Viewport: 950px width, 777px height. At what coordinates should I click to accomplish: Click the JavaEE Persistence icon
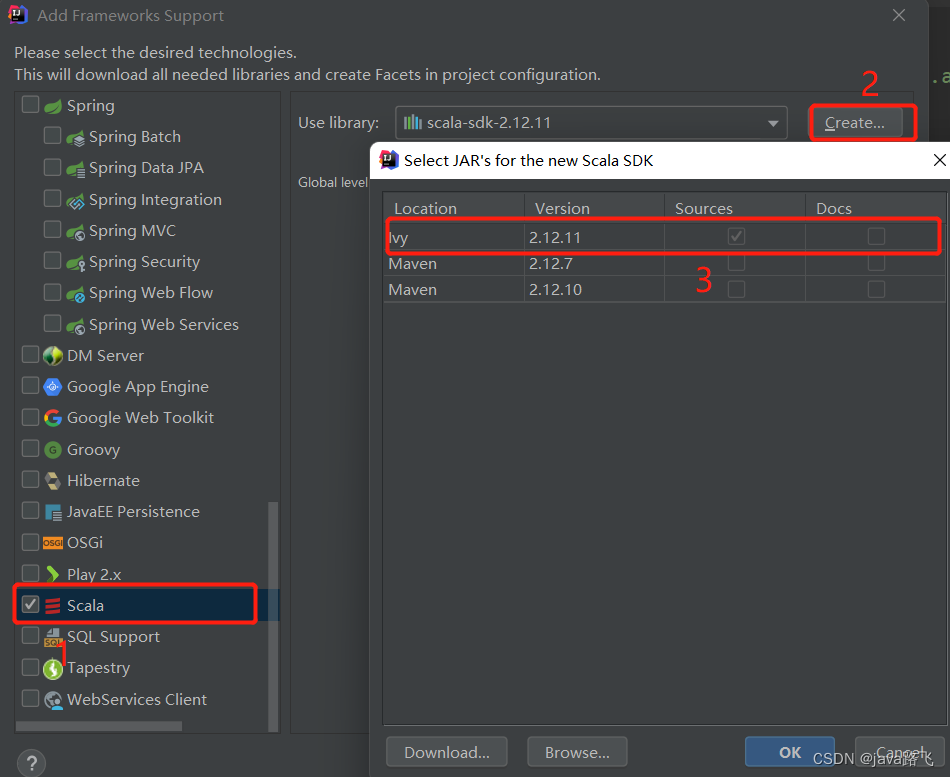pos(53,513)
